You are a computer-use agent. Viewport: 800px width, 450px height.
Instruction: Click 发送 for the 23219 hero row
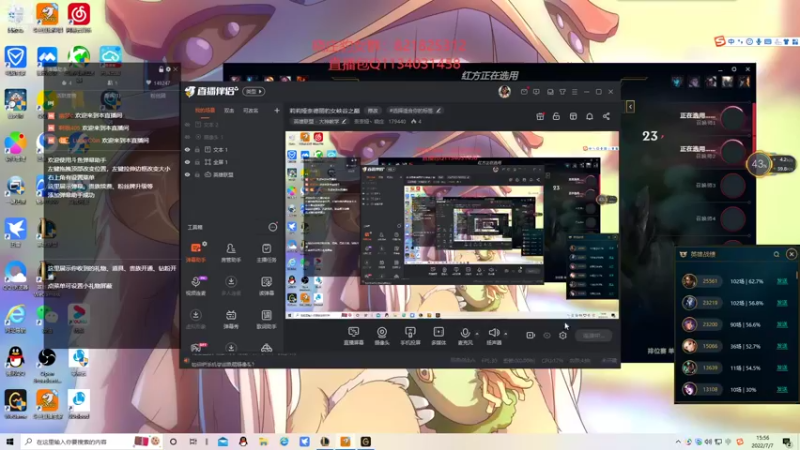782,303
